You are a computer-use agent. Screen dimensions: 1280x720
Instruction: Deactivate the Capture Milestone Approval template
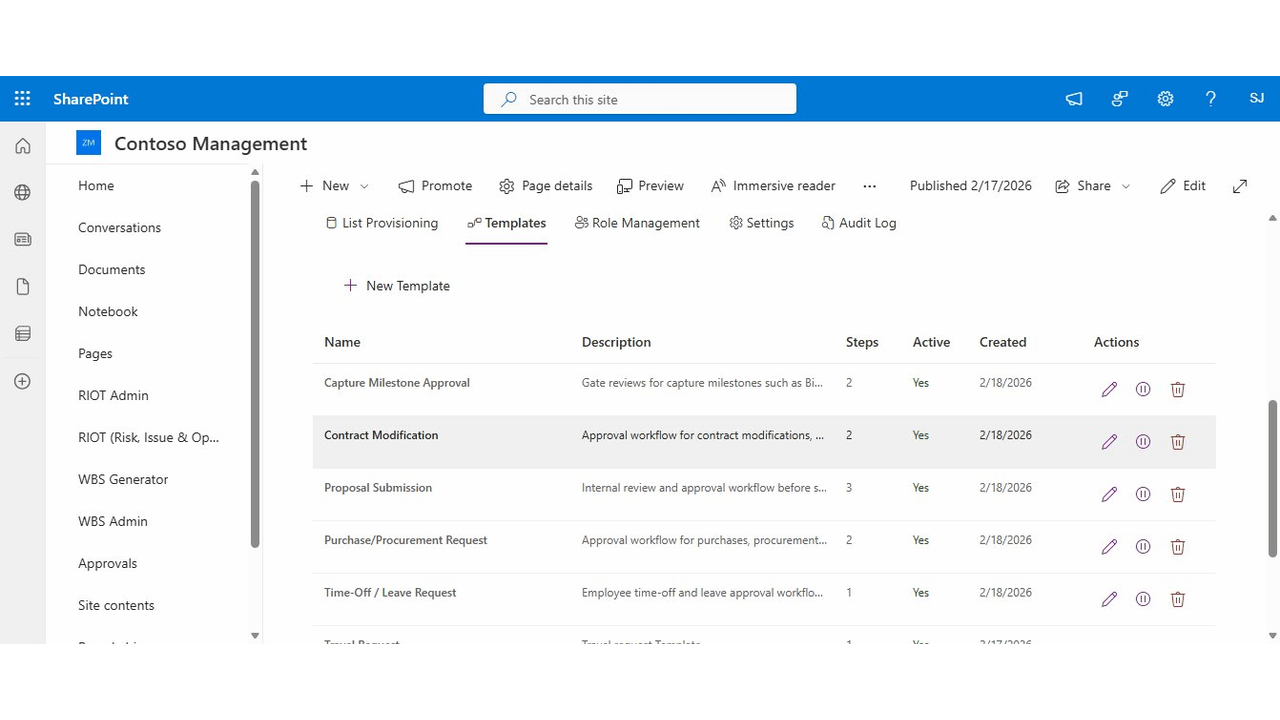1143,389
